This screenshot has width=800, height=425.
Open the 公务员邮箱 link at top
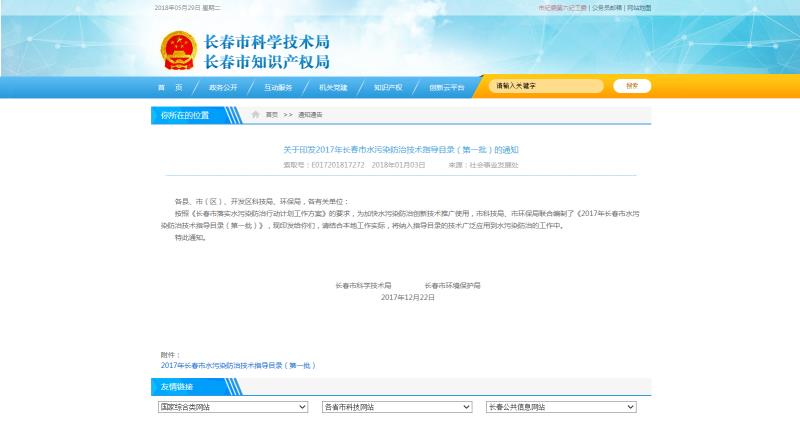pos(606,7)
